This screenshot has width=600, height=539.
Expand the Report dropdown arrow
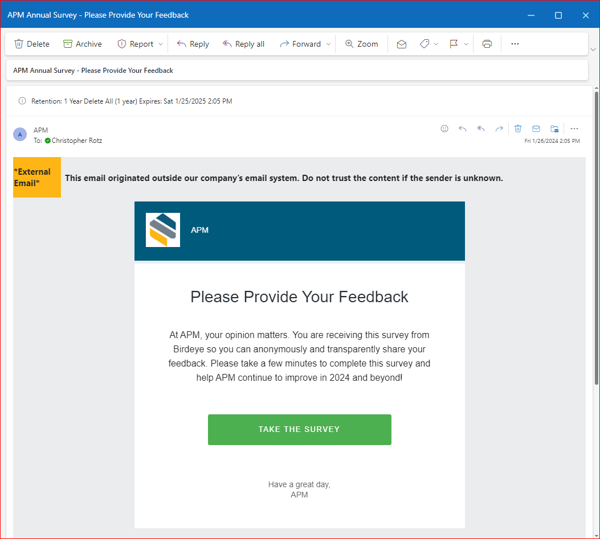pyautogui.click(x=161, y=44)
